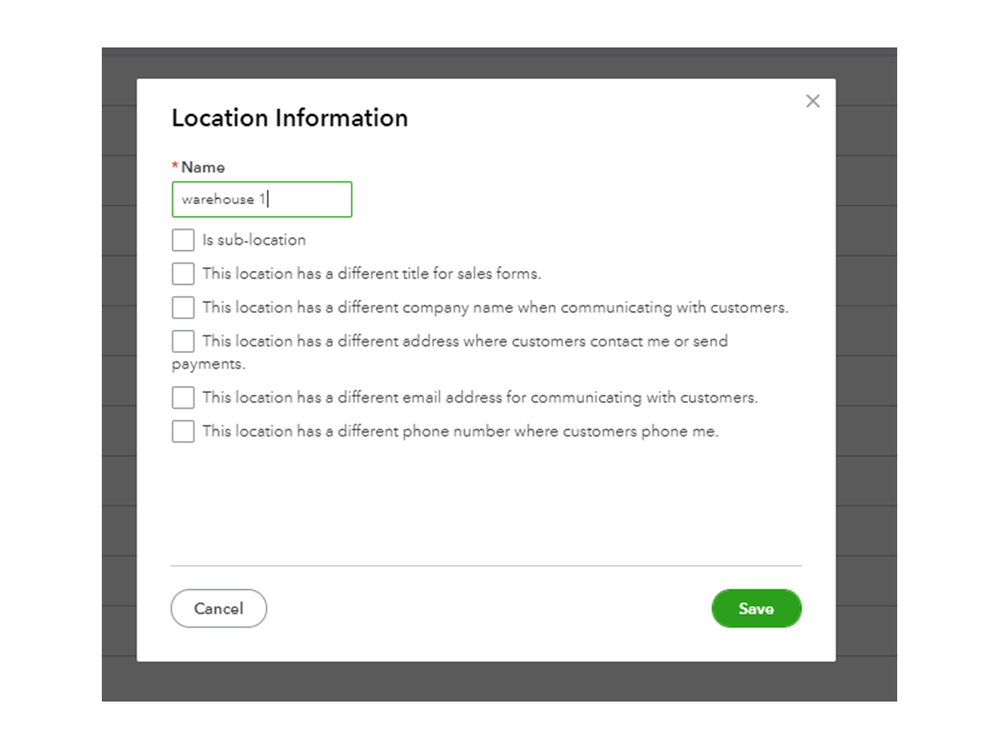Toggle the different address checkbox

(183, 341)
